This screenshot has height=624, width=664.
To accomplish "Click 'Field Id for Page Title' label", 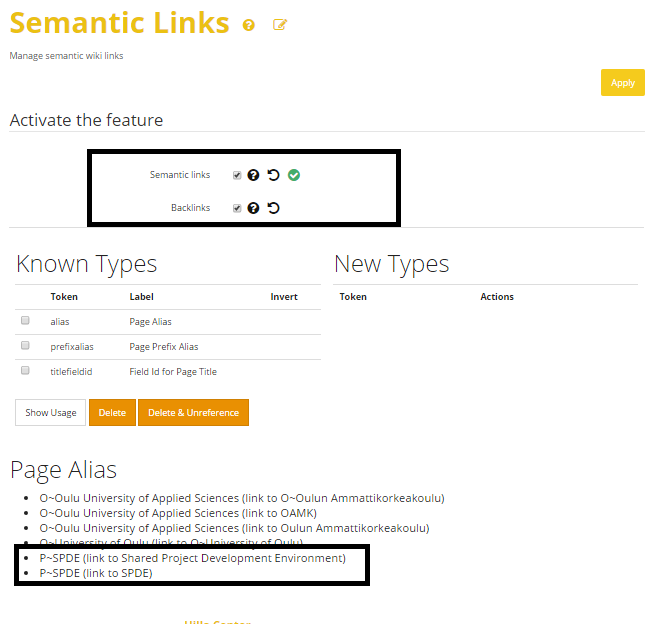I will [173, 372].
